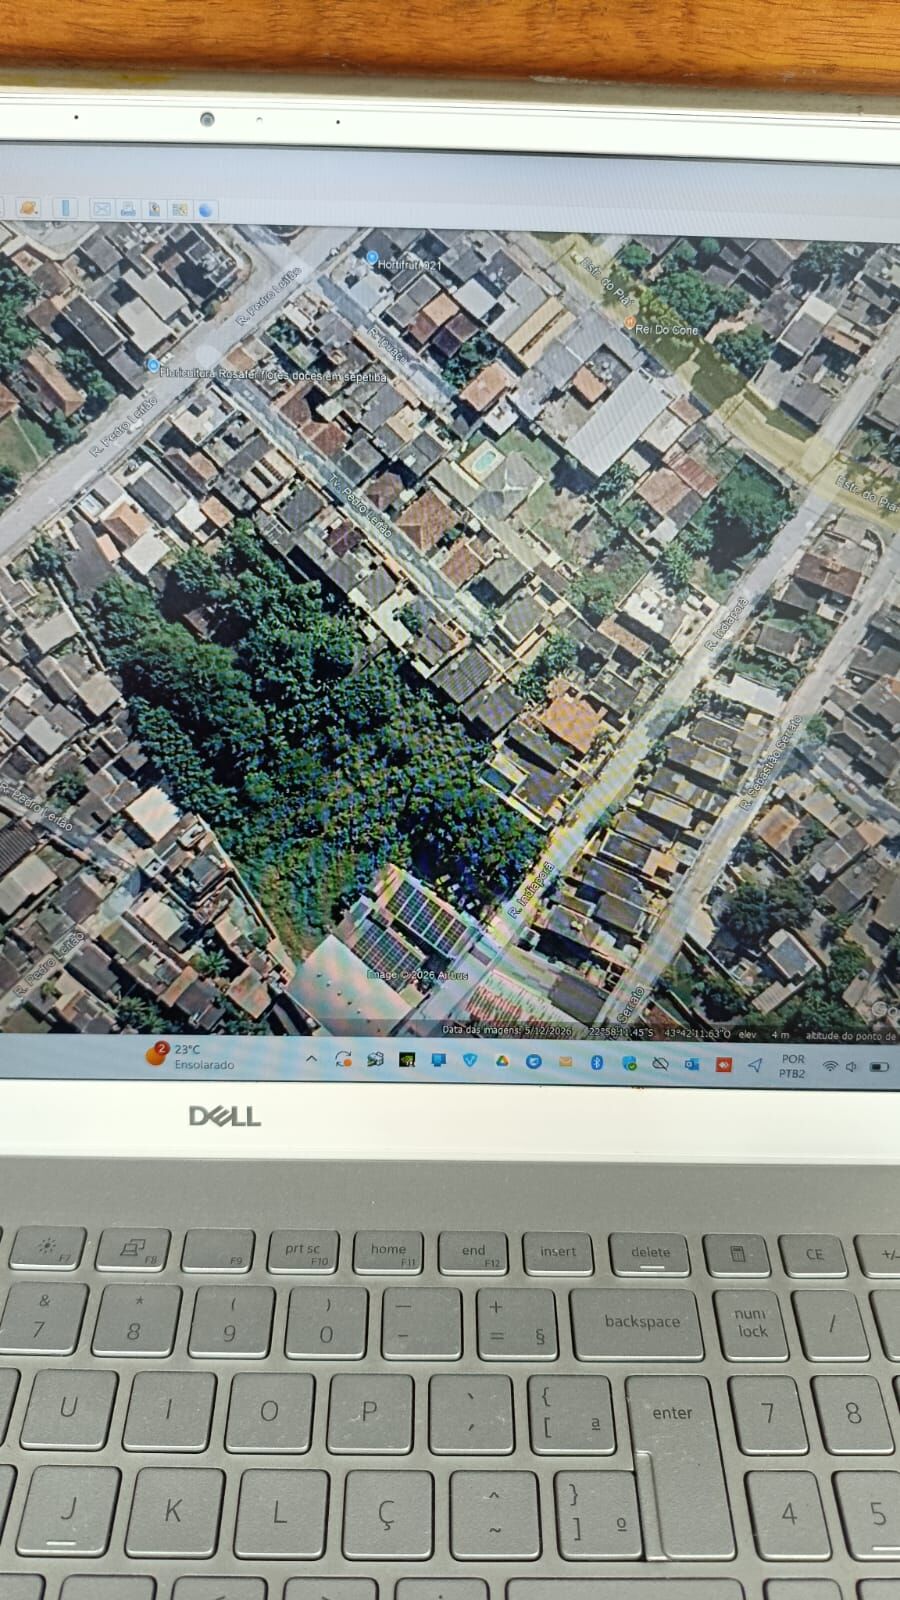Click the Print toolbar icon
The width and height of the screenshot is (900, 1600).
(x=128, y=209)
